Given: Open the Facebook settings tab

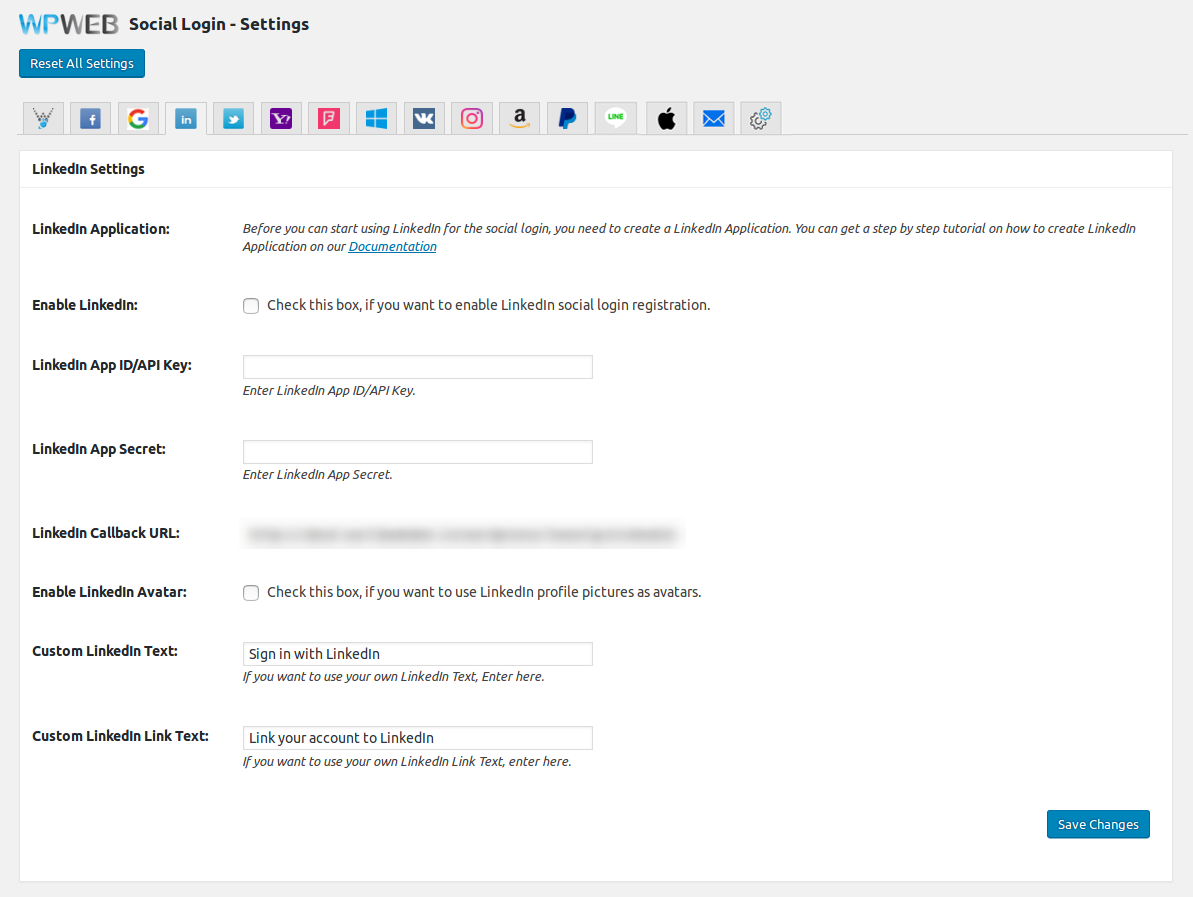Looking at the screenshot, I should pyautogui.click(x=90, y=119).
